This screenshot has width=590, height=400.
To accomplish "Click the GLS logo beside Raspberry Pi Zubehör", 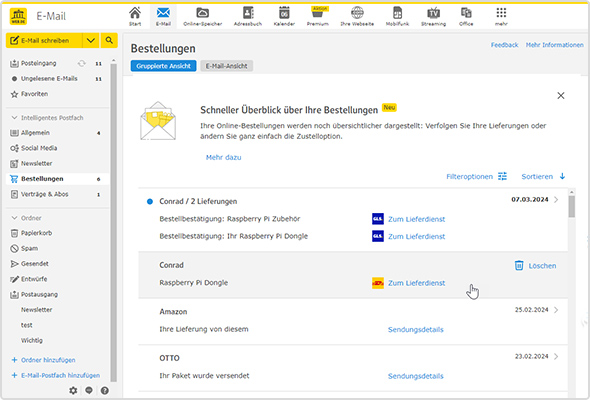I will (x=378, y=219).
